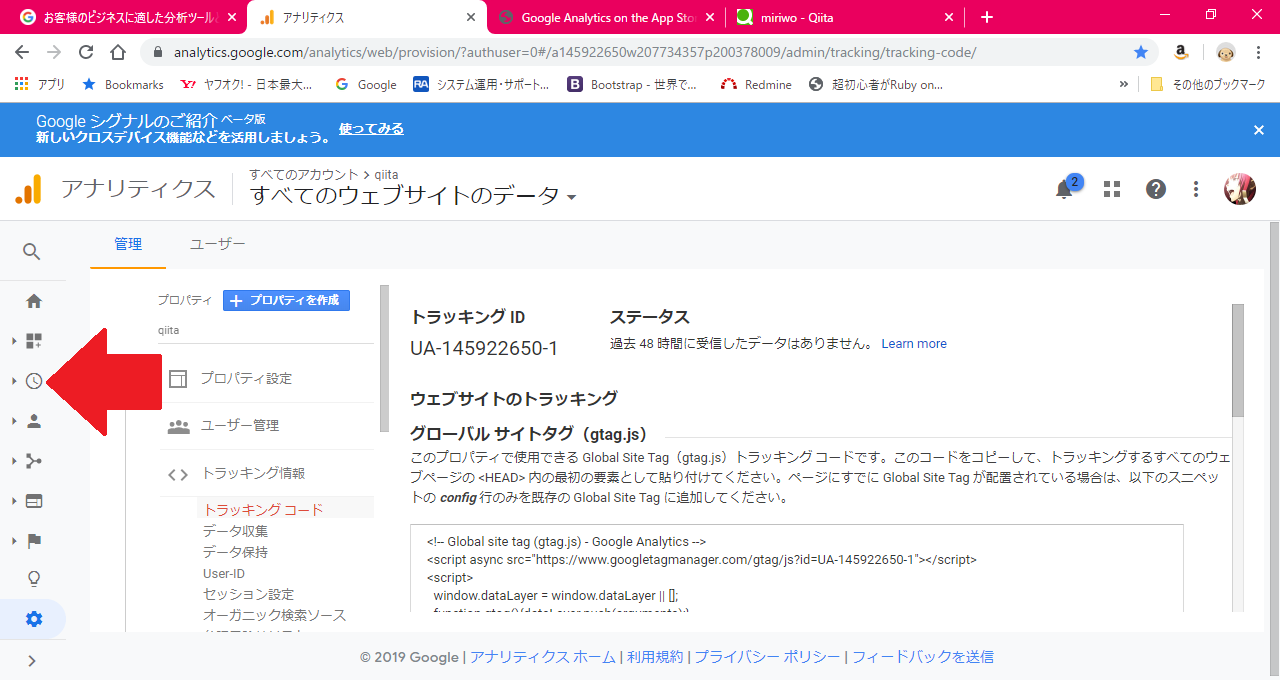1280x680 pixels.
Task: Show more bookmarks with the » chevron
Action: [x=1123, y=85]
